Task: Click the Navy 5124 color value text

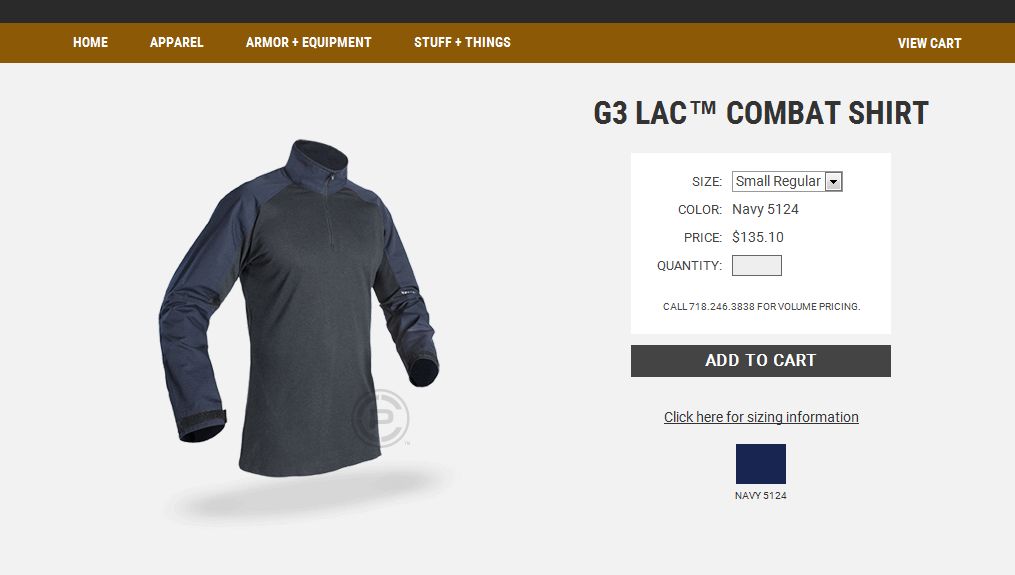Action: pos(765,210)
